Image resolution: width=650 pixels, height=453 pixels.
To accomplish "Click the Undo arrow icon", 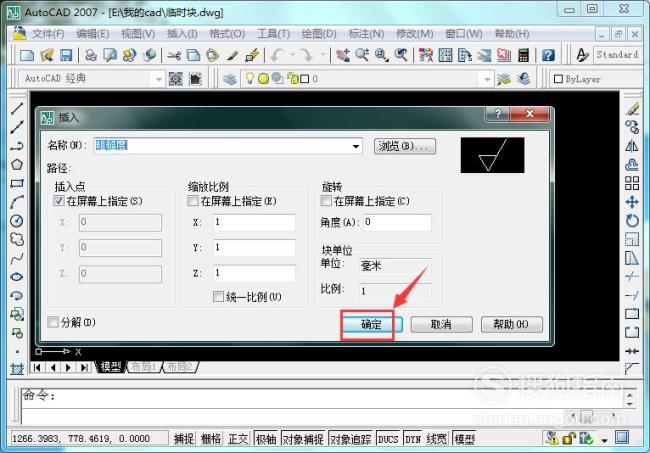I will pyautogui.click(x=277, y=55).
